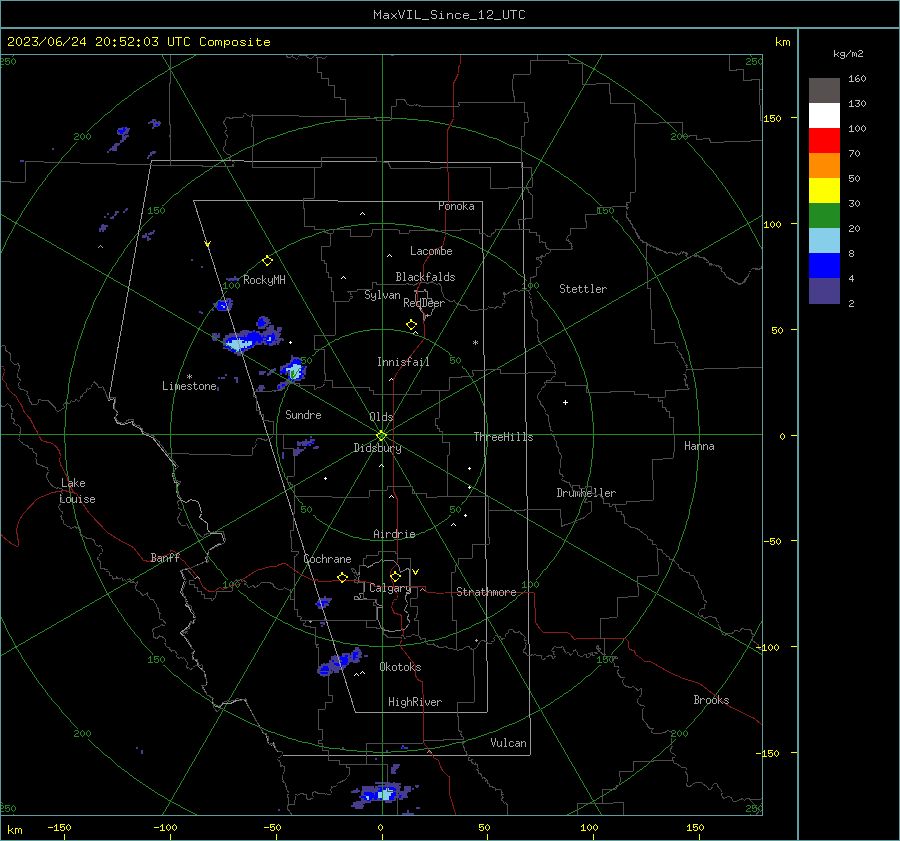Click the Stettler town label
Image resolution: width=900 pixels, height=841 pixels.
click(x=583, y=289)
